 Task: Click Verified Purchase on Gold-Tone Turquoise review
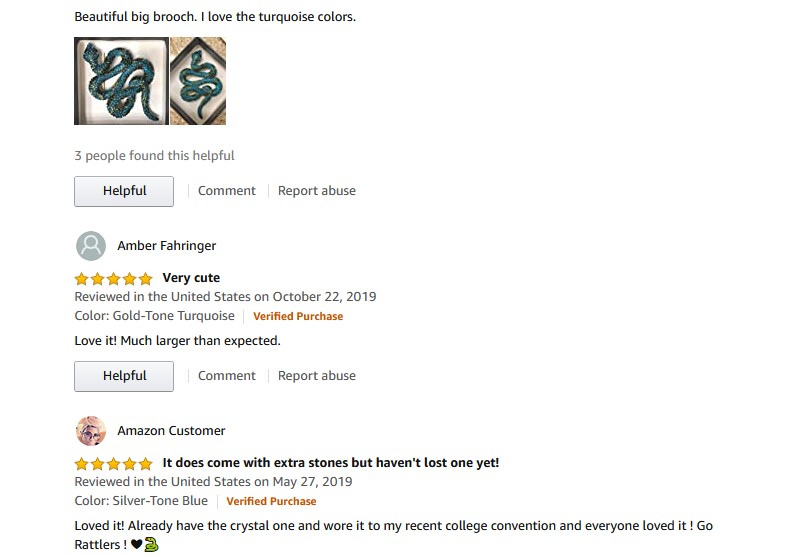coord(298,316)
